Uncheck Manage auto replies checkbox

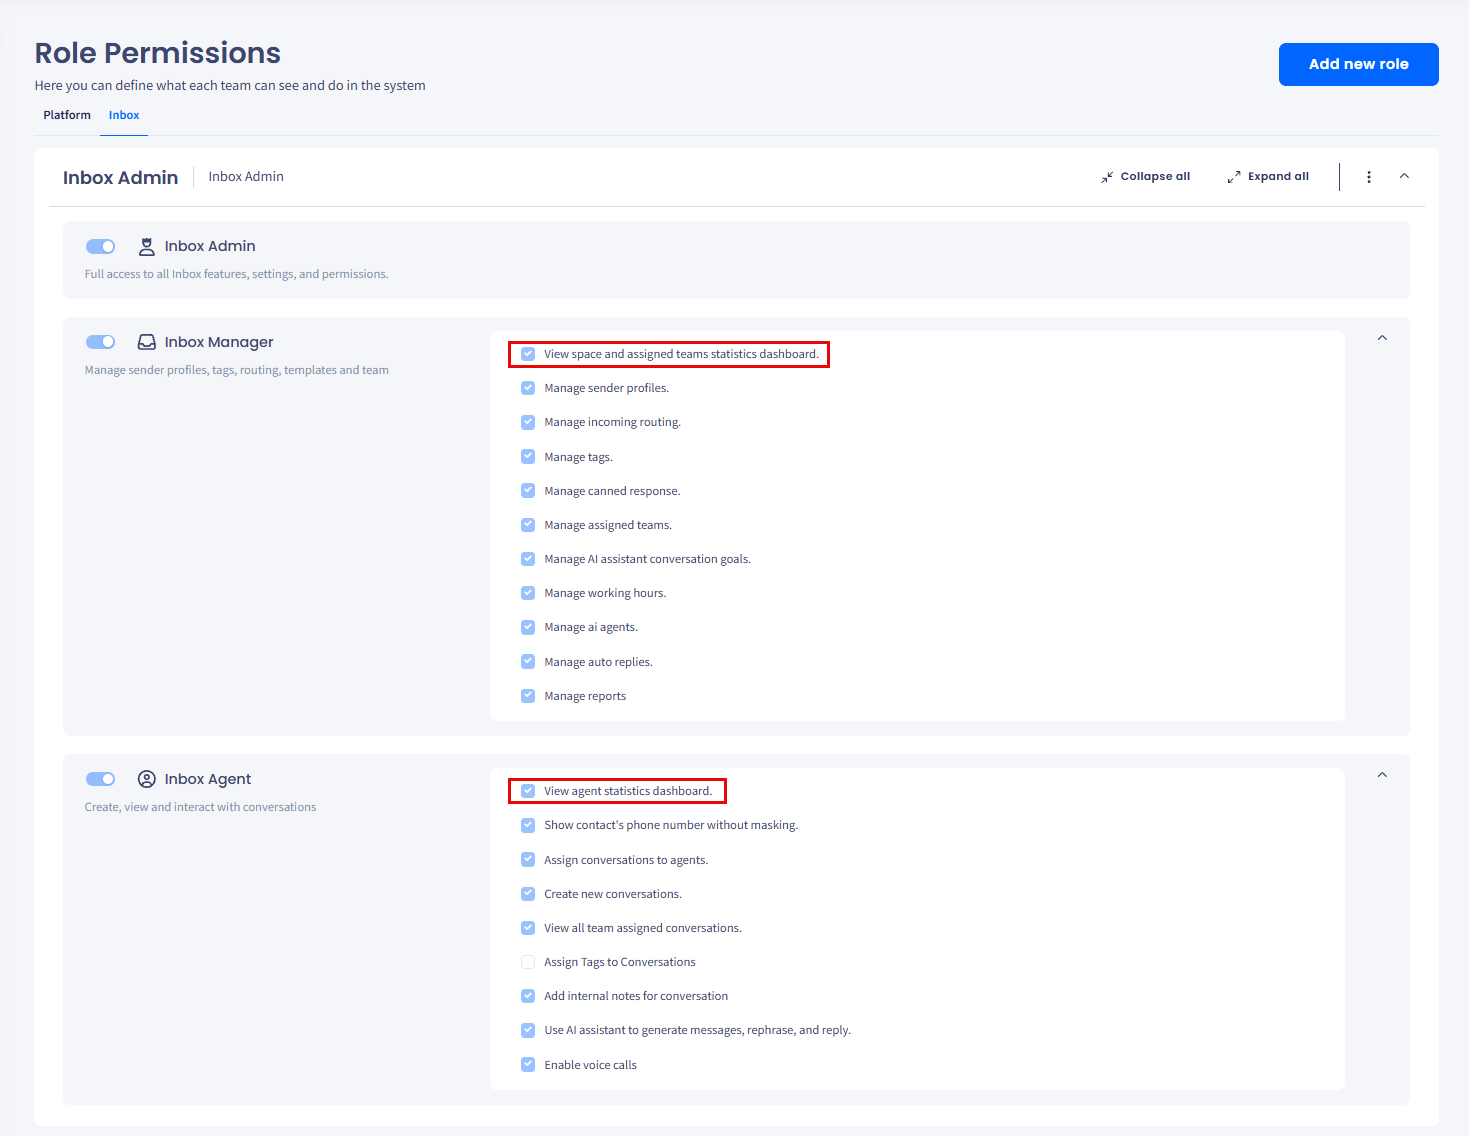[x=528, y=661]
